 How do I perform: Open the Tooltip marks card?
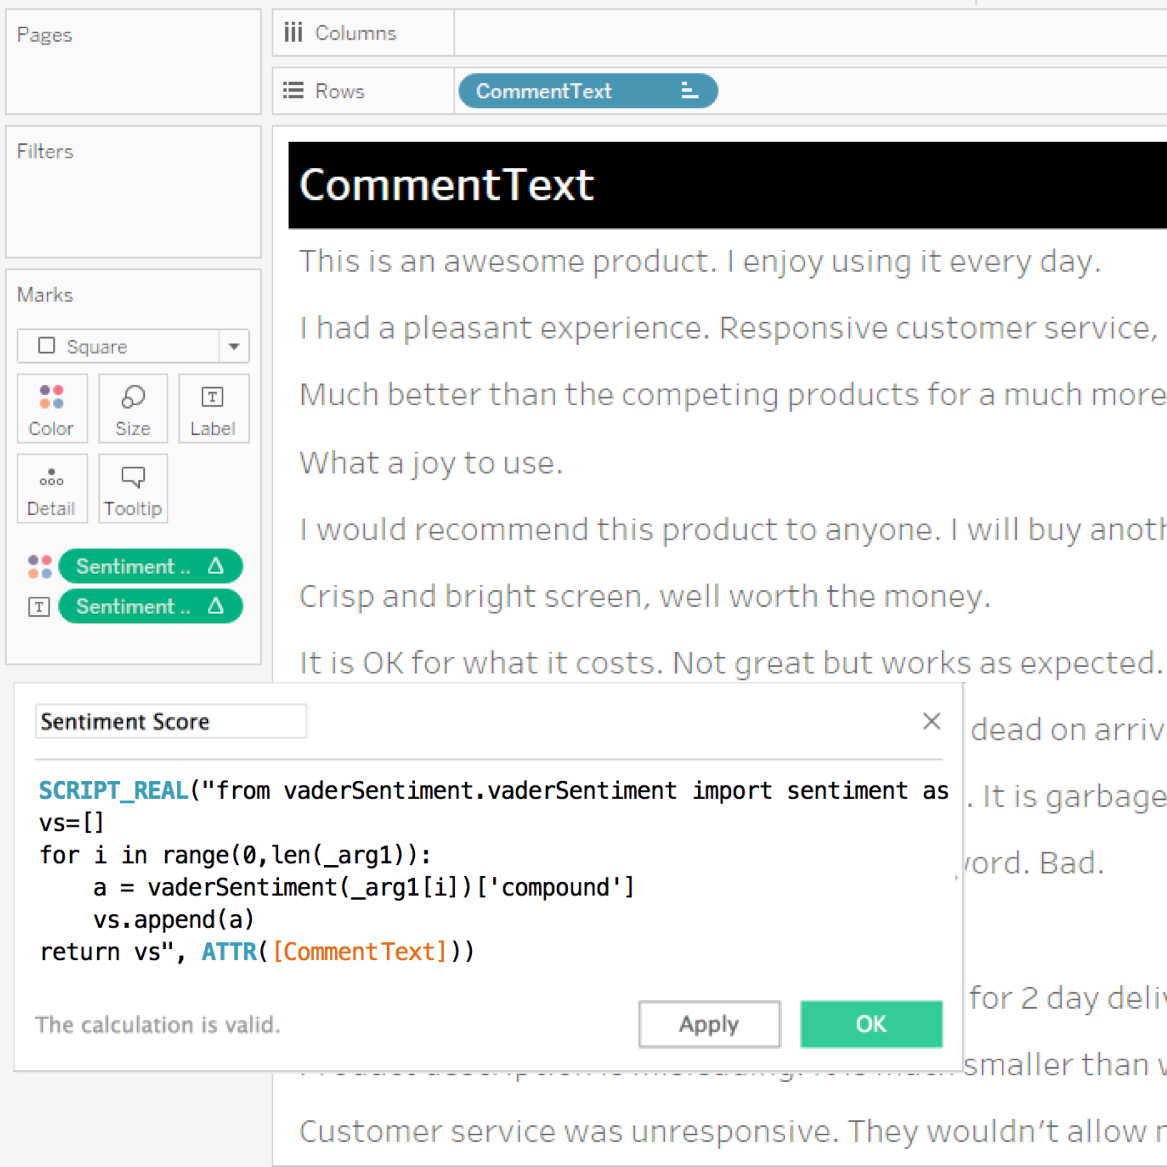132,489
